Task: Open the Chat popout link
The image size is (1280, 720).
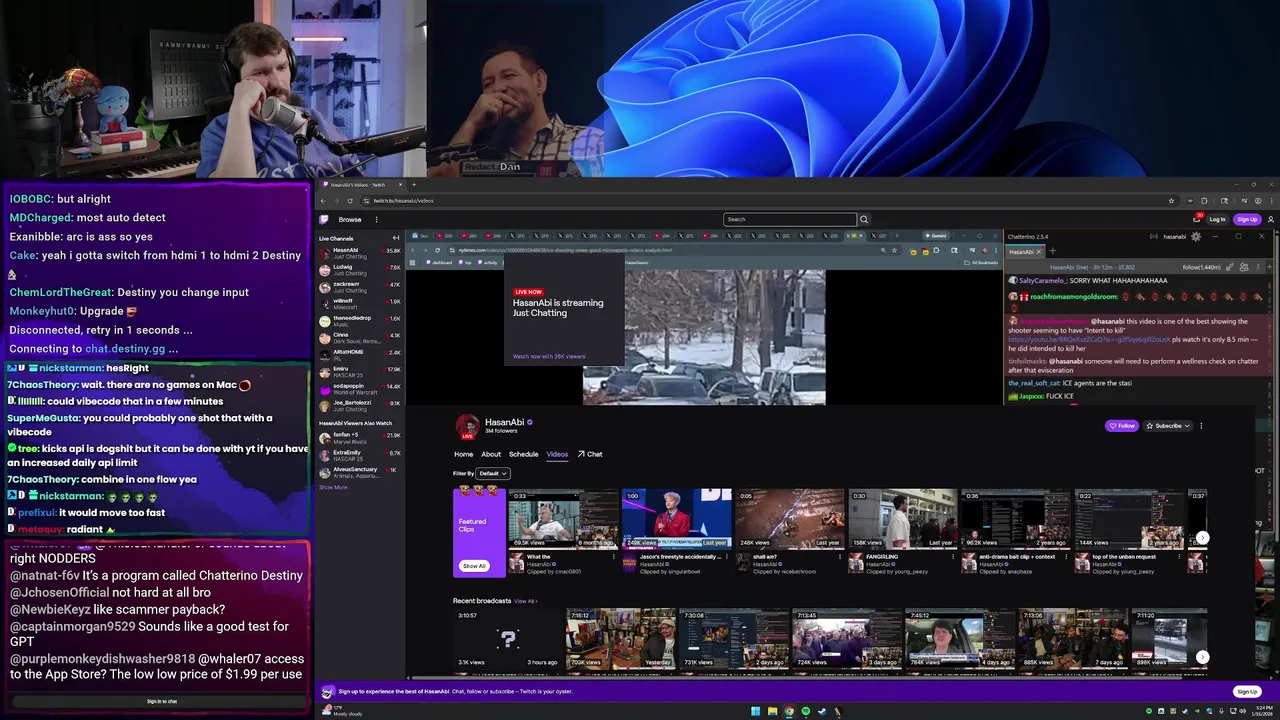Action: click(590, 454)
